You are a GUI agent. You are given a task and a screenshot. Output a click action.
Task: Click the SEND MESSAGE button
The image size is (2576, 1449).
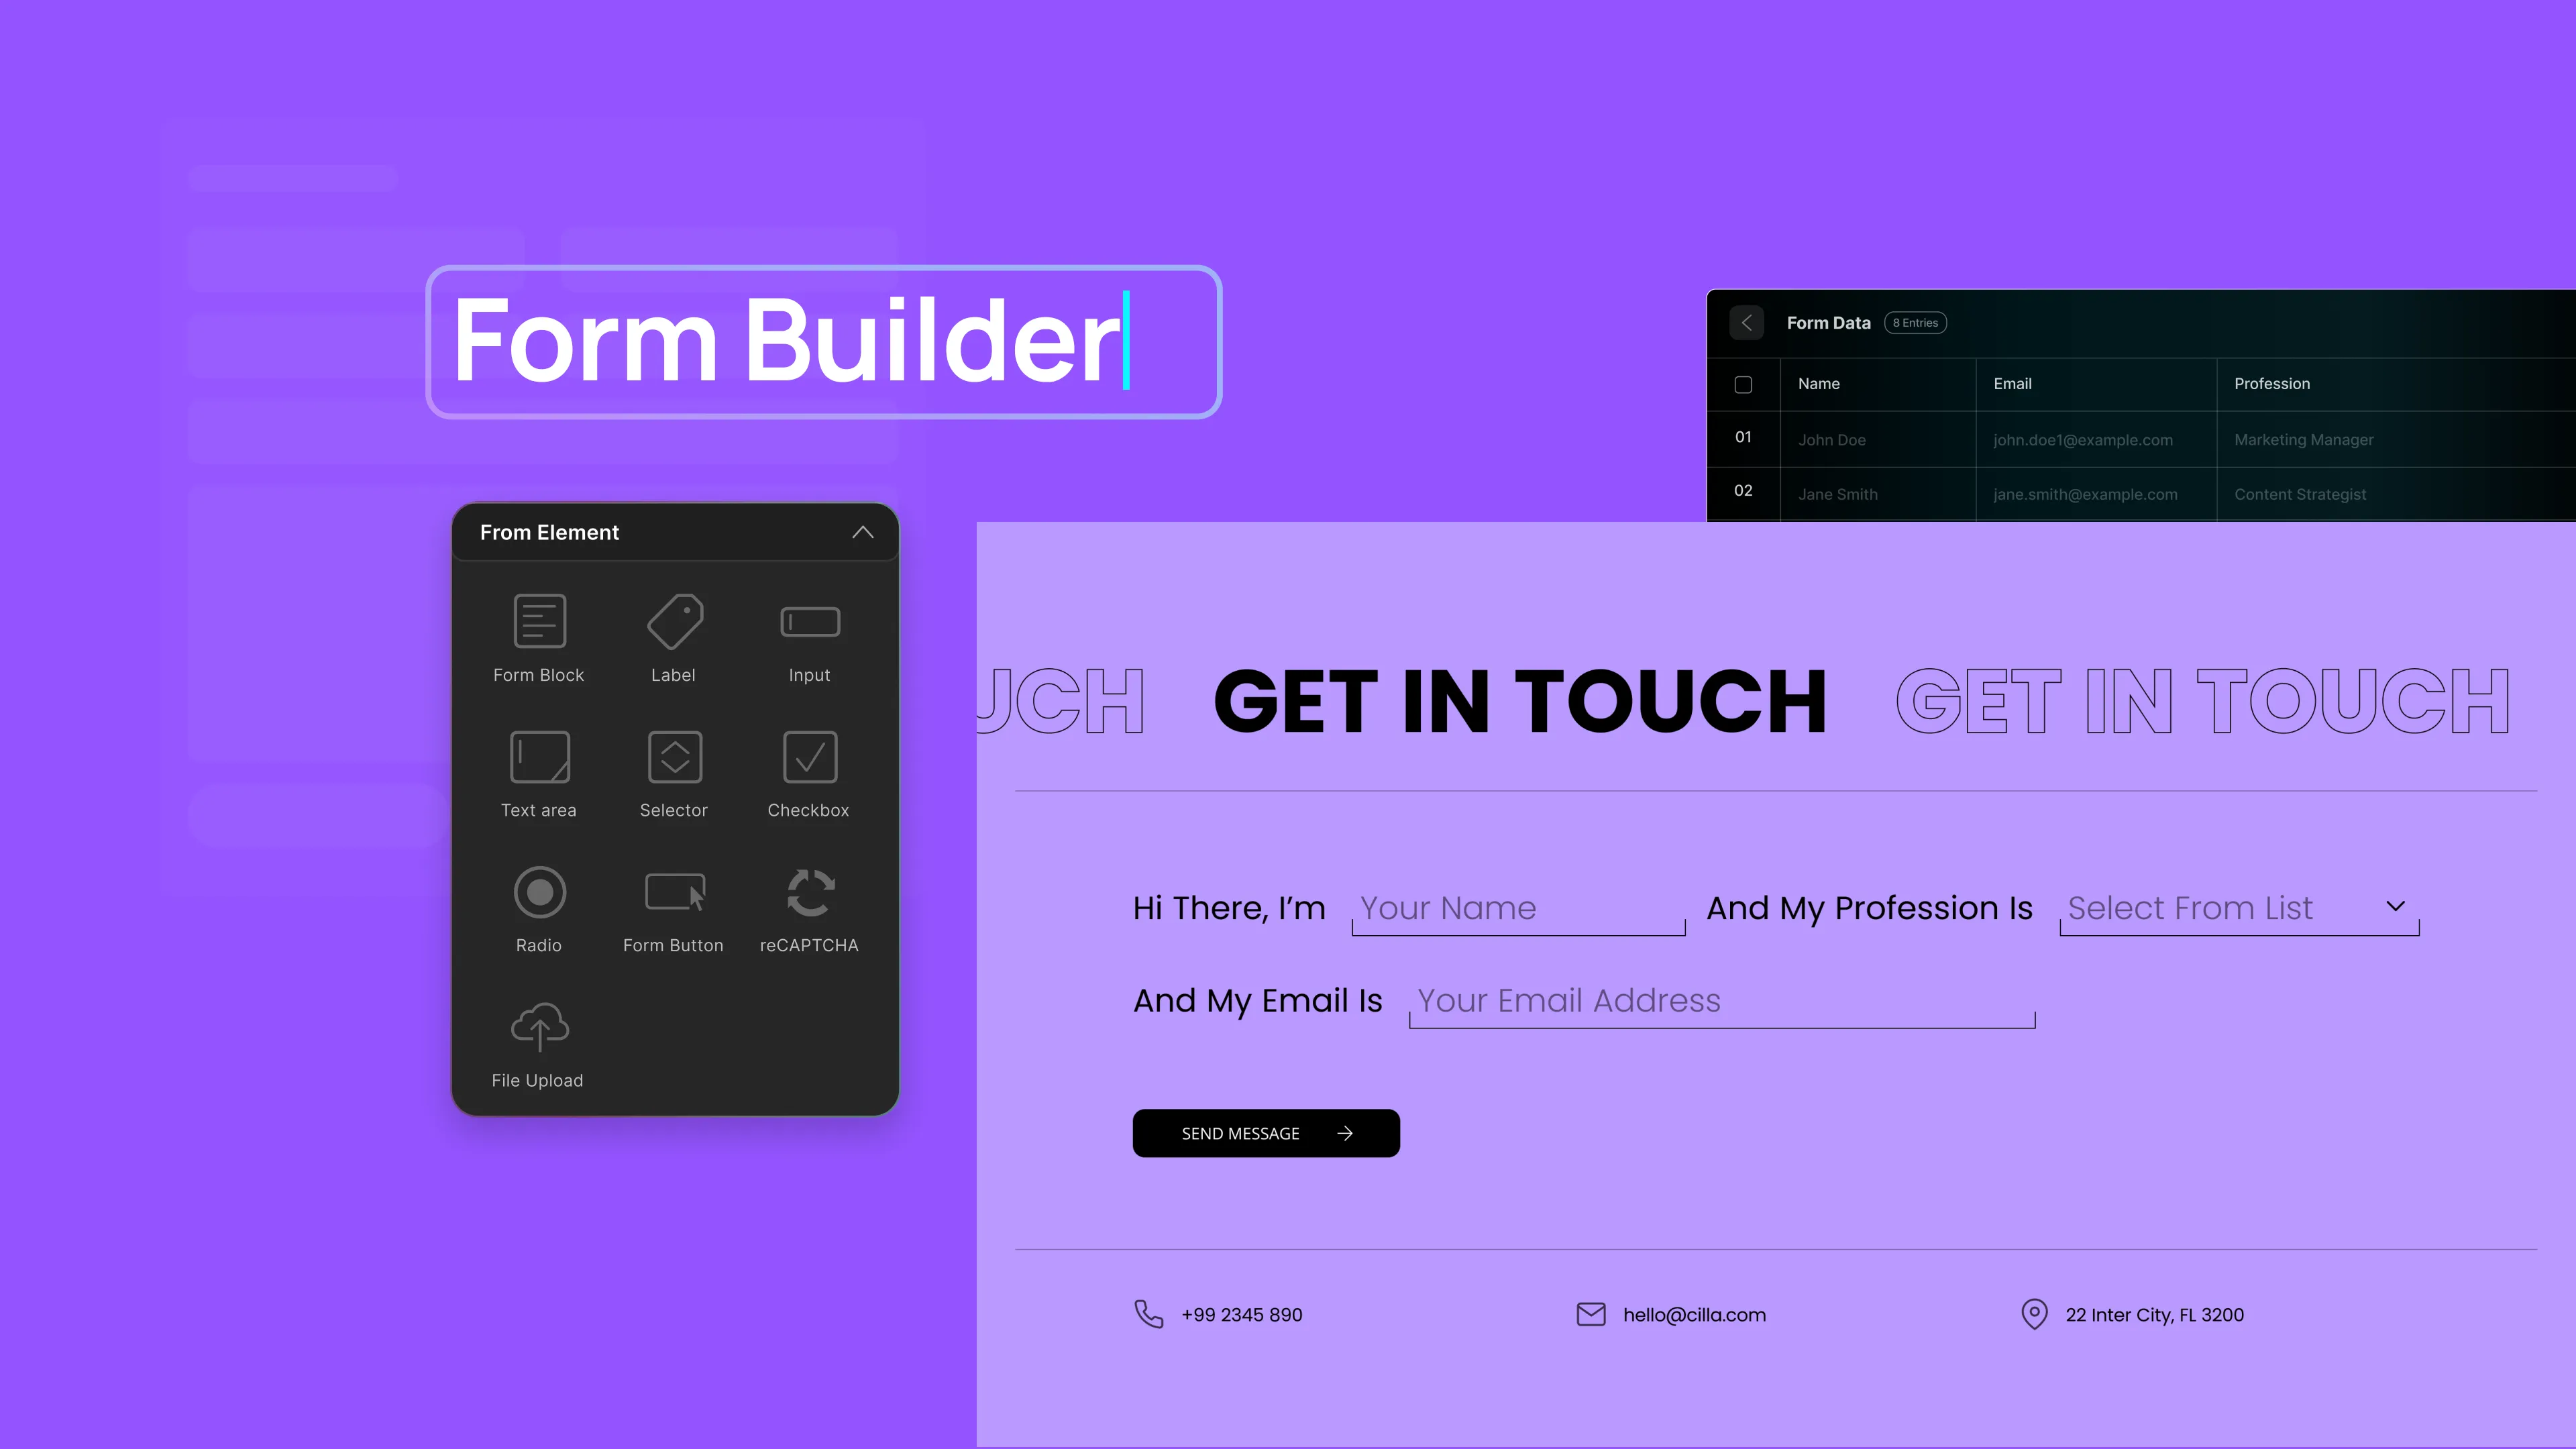click(1267, 1132)
